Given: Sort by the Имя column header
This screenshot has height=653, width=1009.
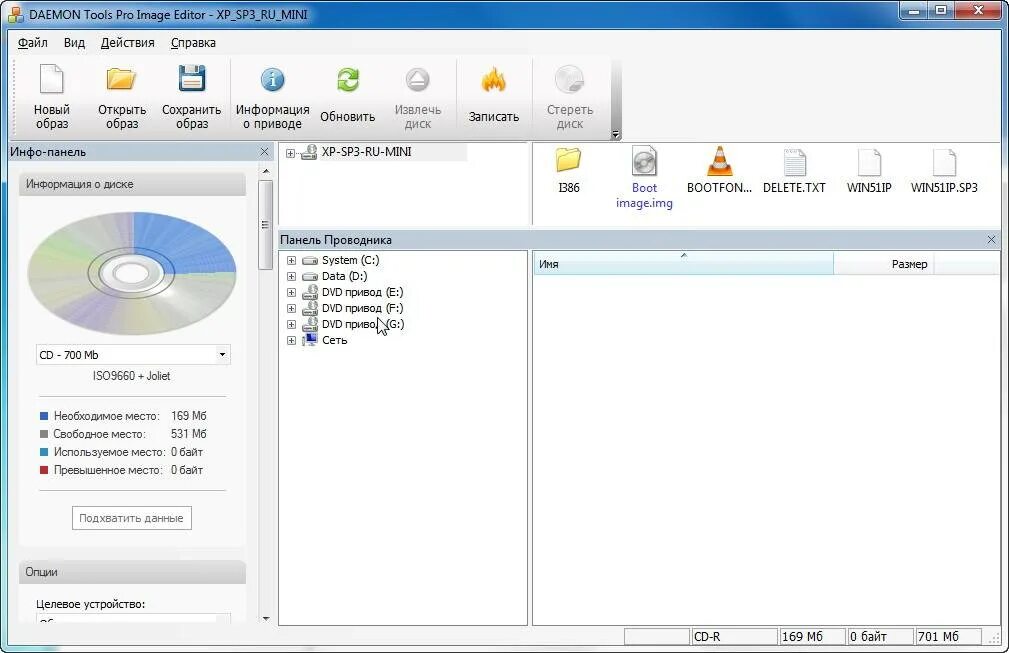Looking at the screenshot, I should tap(683, 264).
